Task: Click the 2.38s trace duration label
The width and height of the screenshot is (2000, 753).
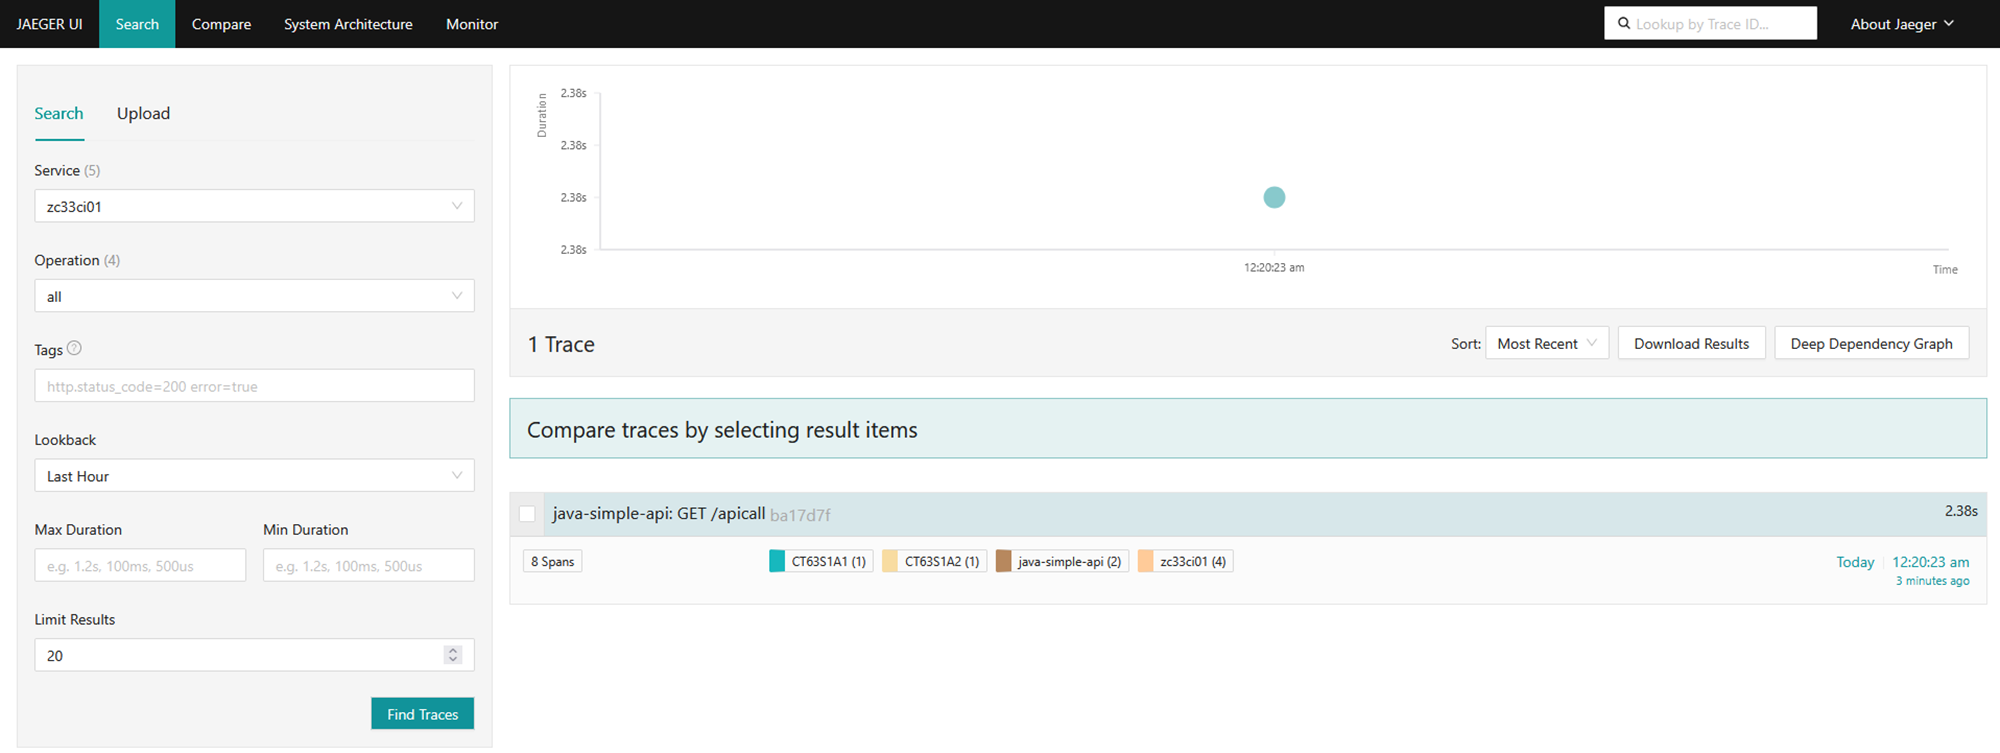Action: pyautogui.click(x=1961, y=510)
